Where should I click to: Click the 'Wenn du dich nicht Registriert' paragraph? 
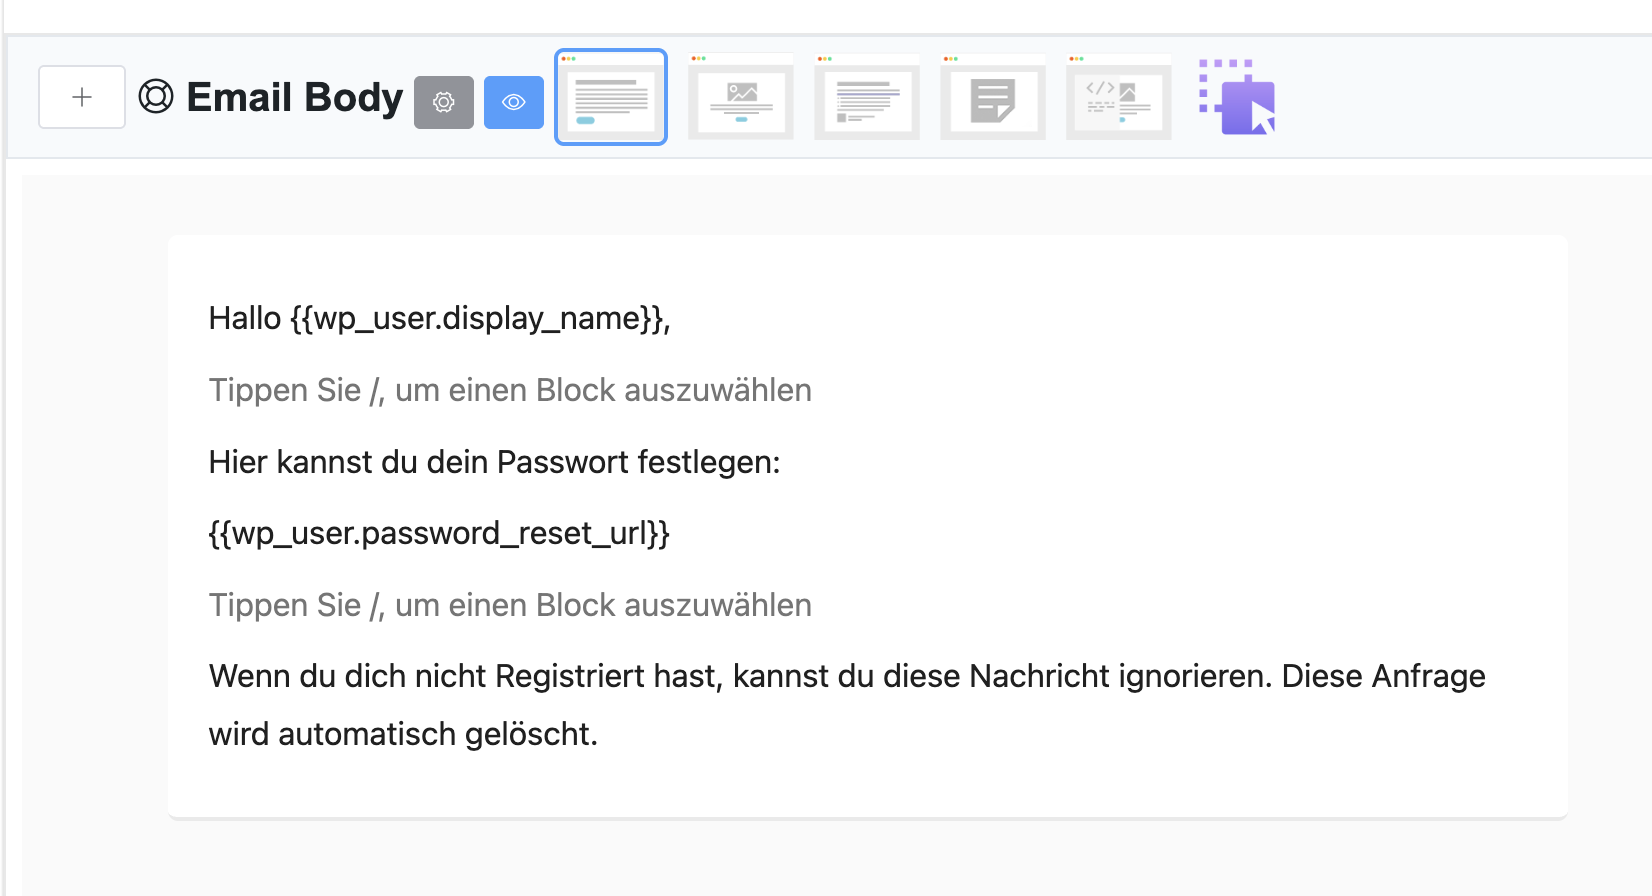click(846, 676)
